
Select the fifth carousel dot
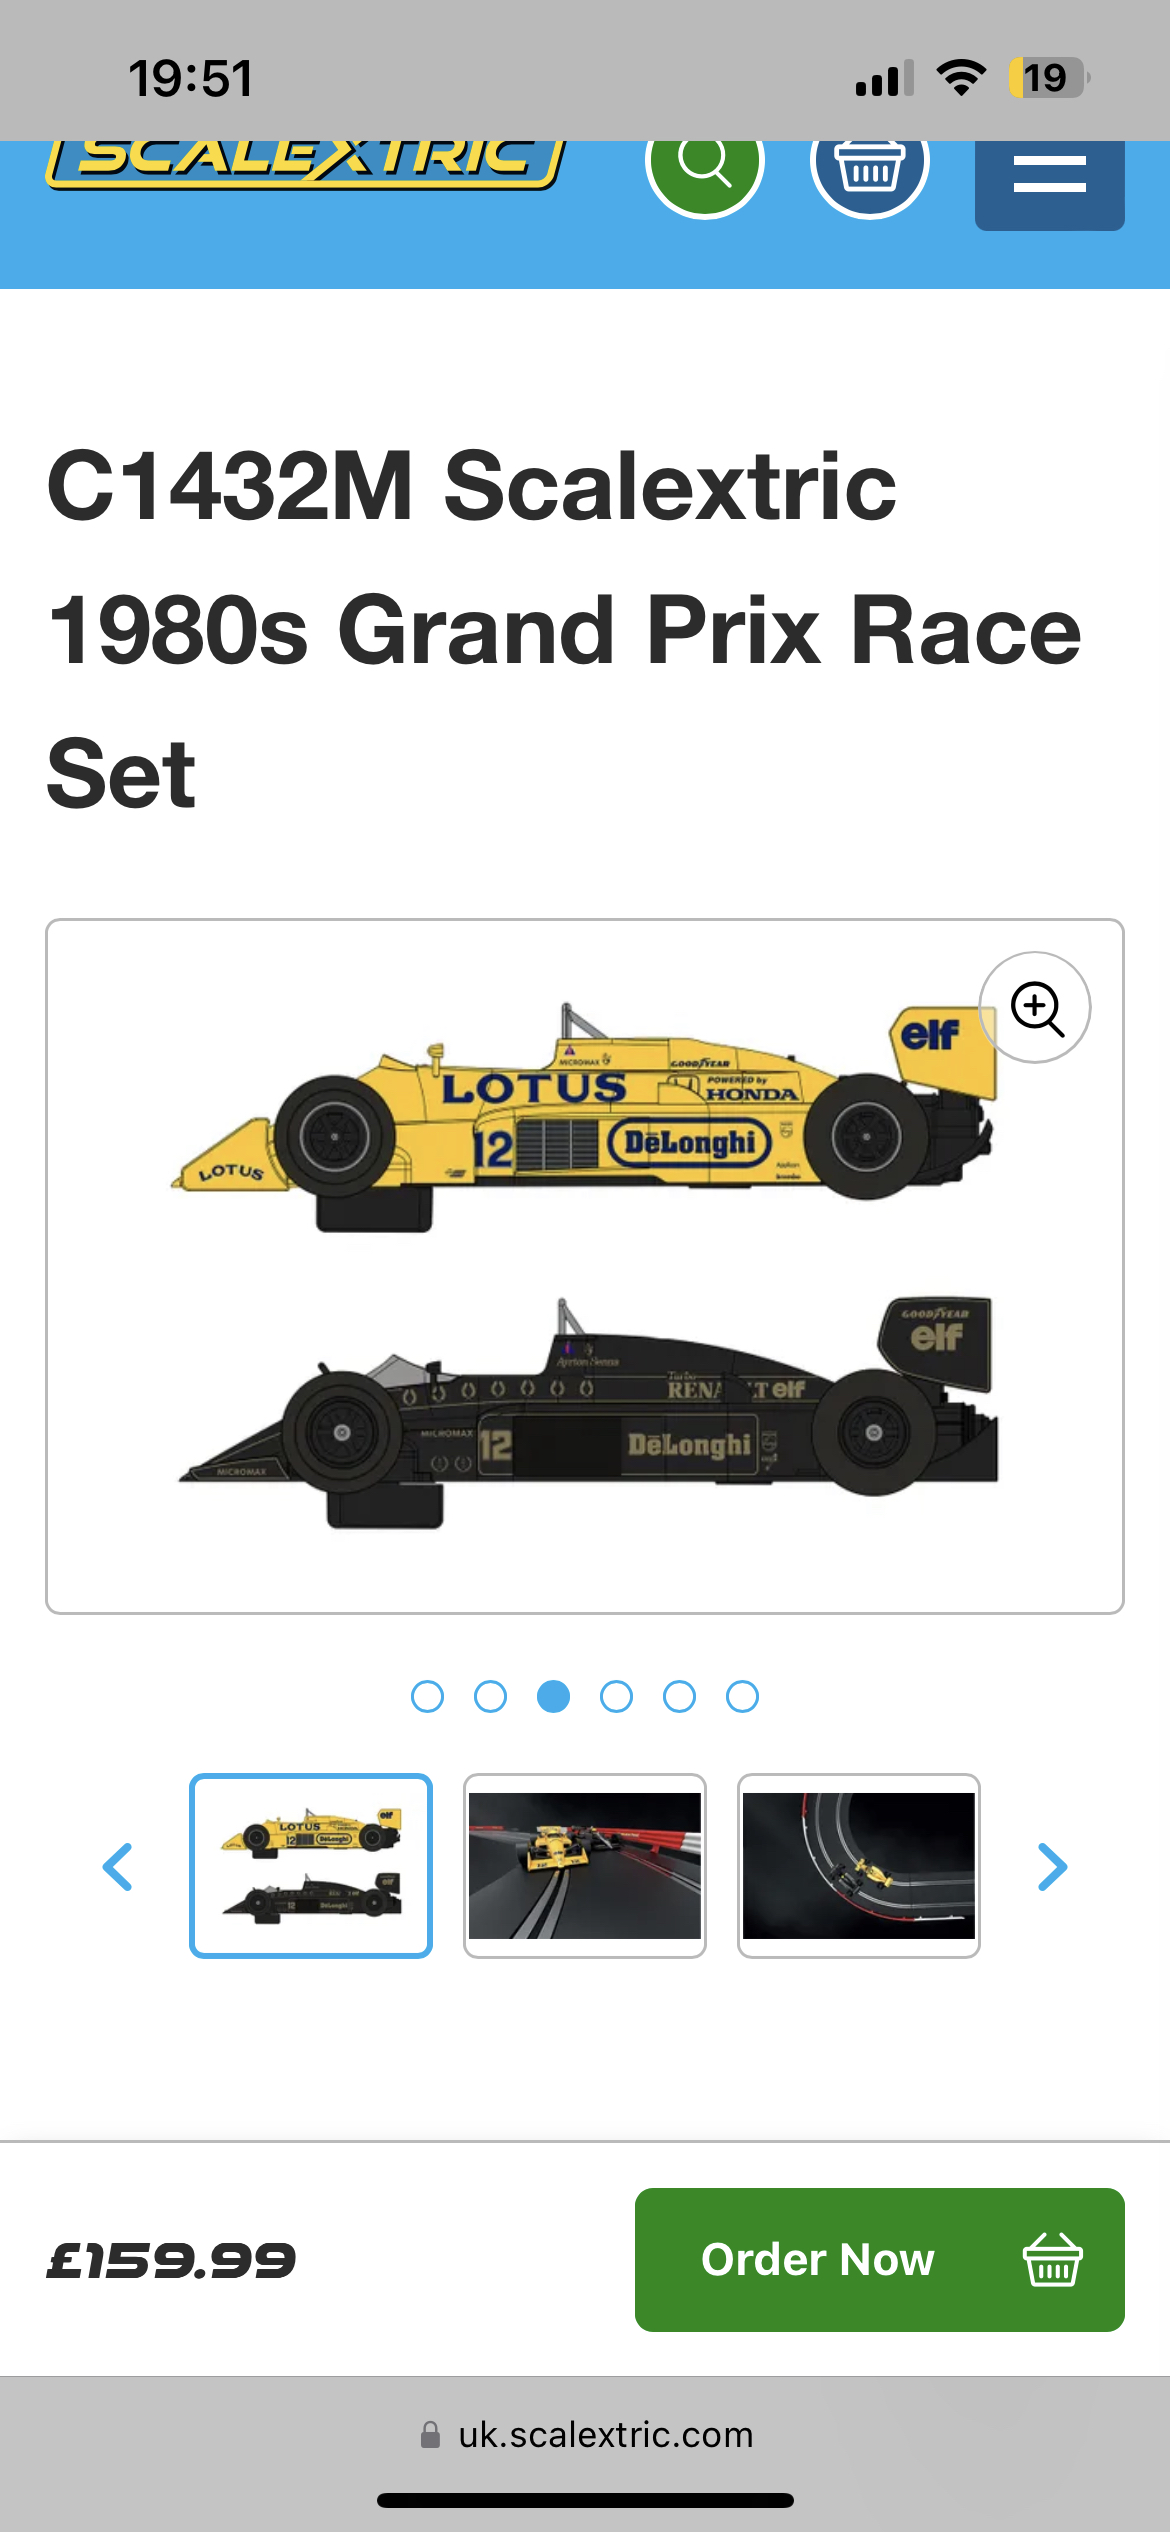pos(679,1697)
